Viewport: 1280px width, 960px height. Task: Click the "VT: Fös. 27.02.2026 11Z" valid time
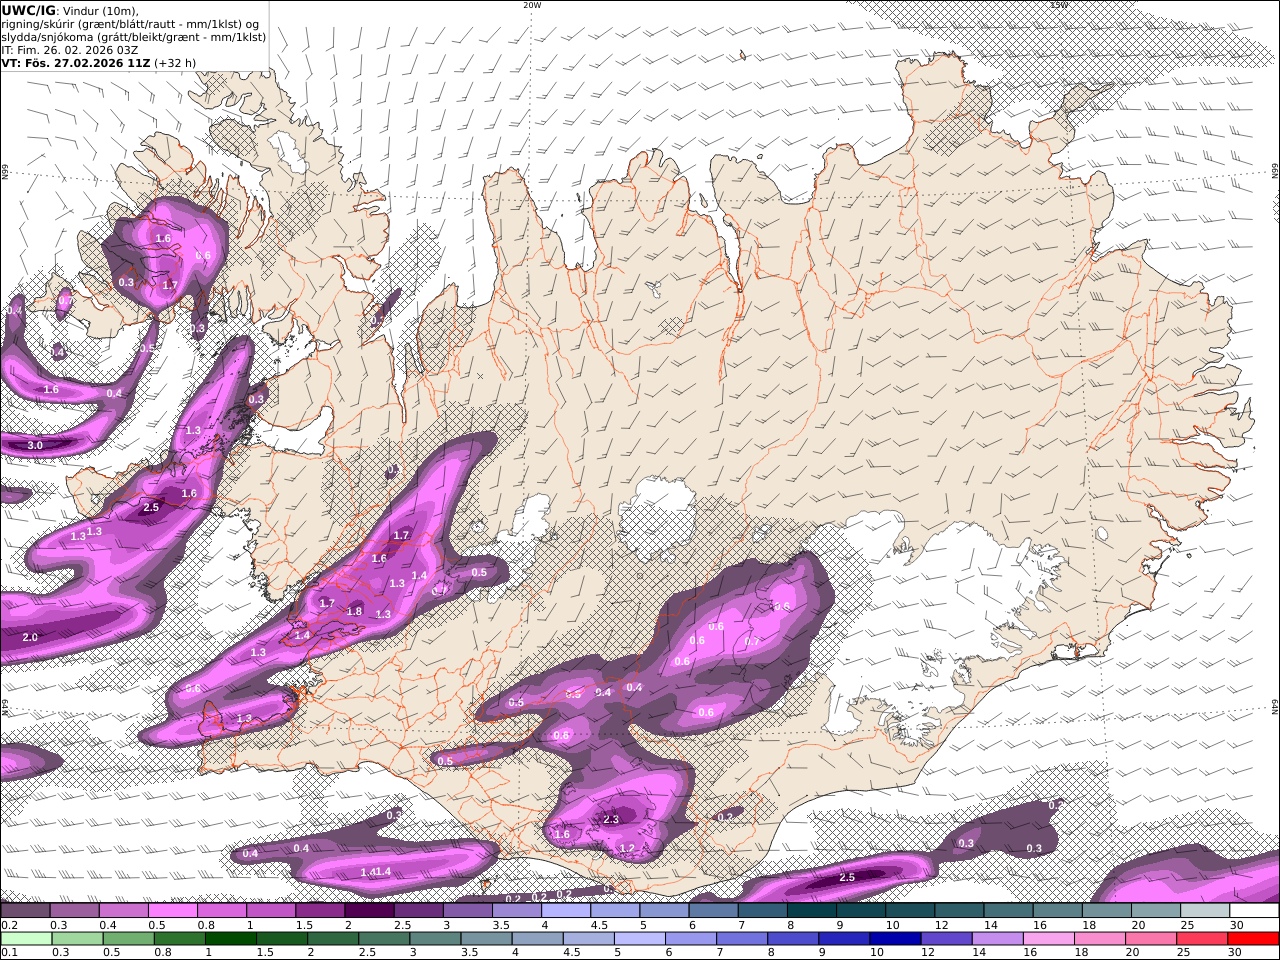pyautogui.click(x=76, y=62)
